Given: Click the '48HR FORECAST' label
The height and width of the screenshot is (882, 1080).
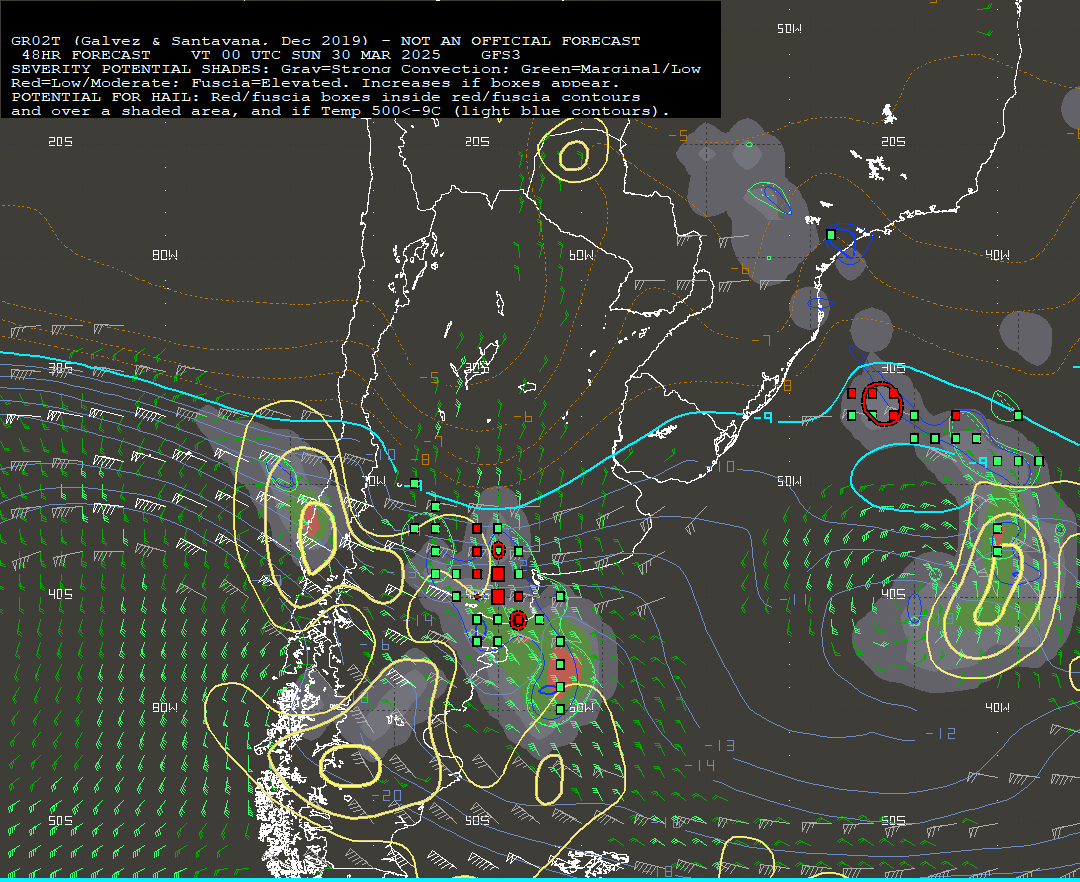Looking at the screenshot, I should coord(86,55).
